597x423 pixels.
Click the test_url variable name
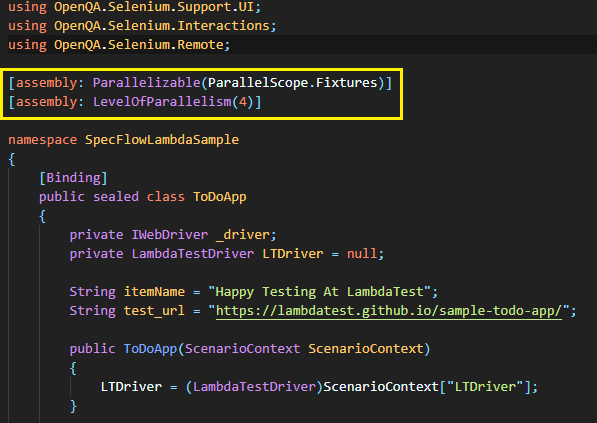point(154,311)
